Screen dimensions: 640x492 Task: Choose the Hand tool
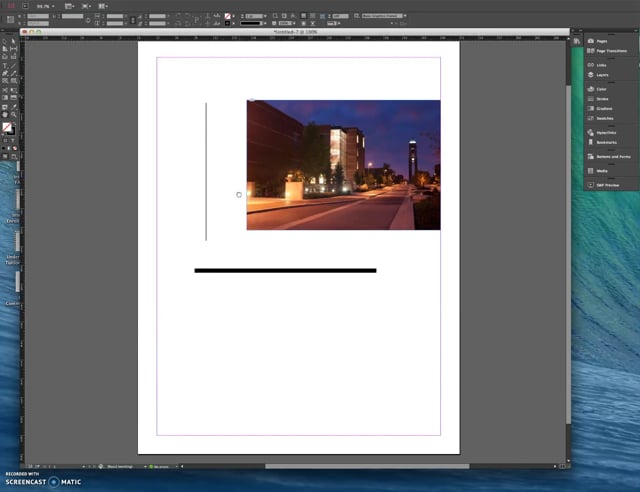click(x=5, y=114)
